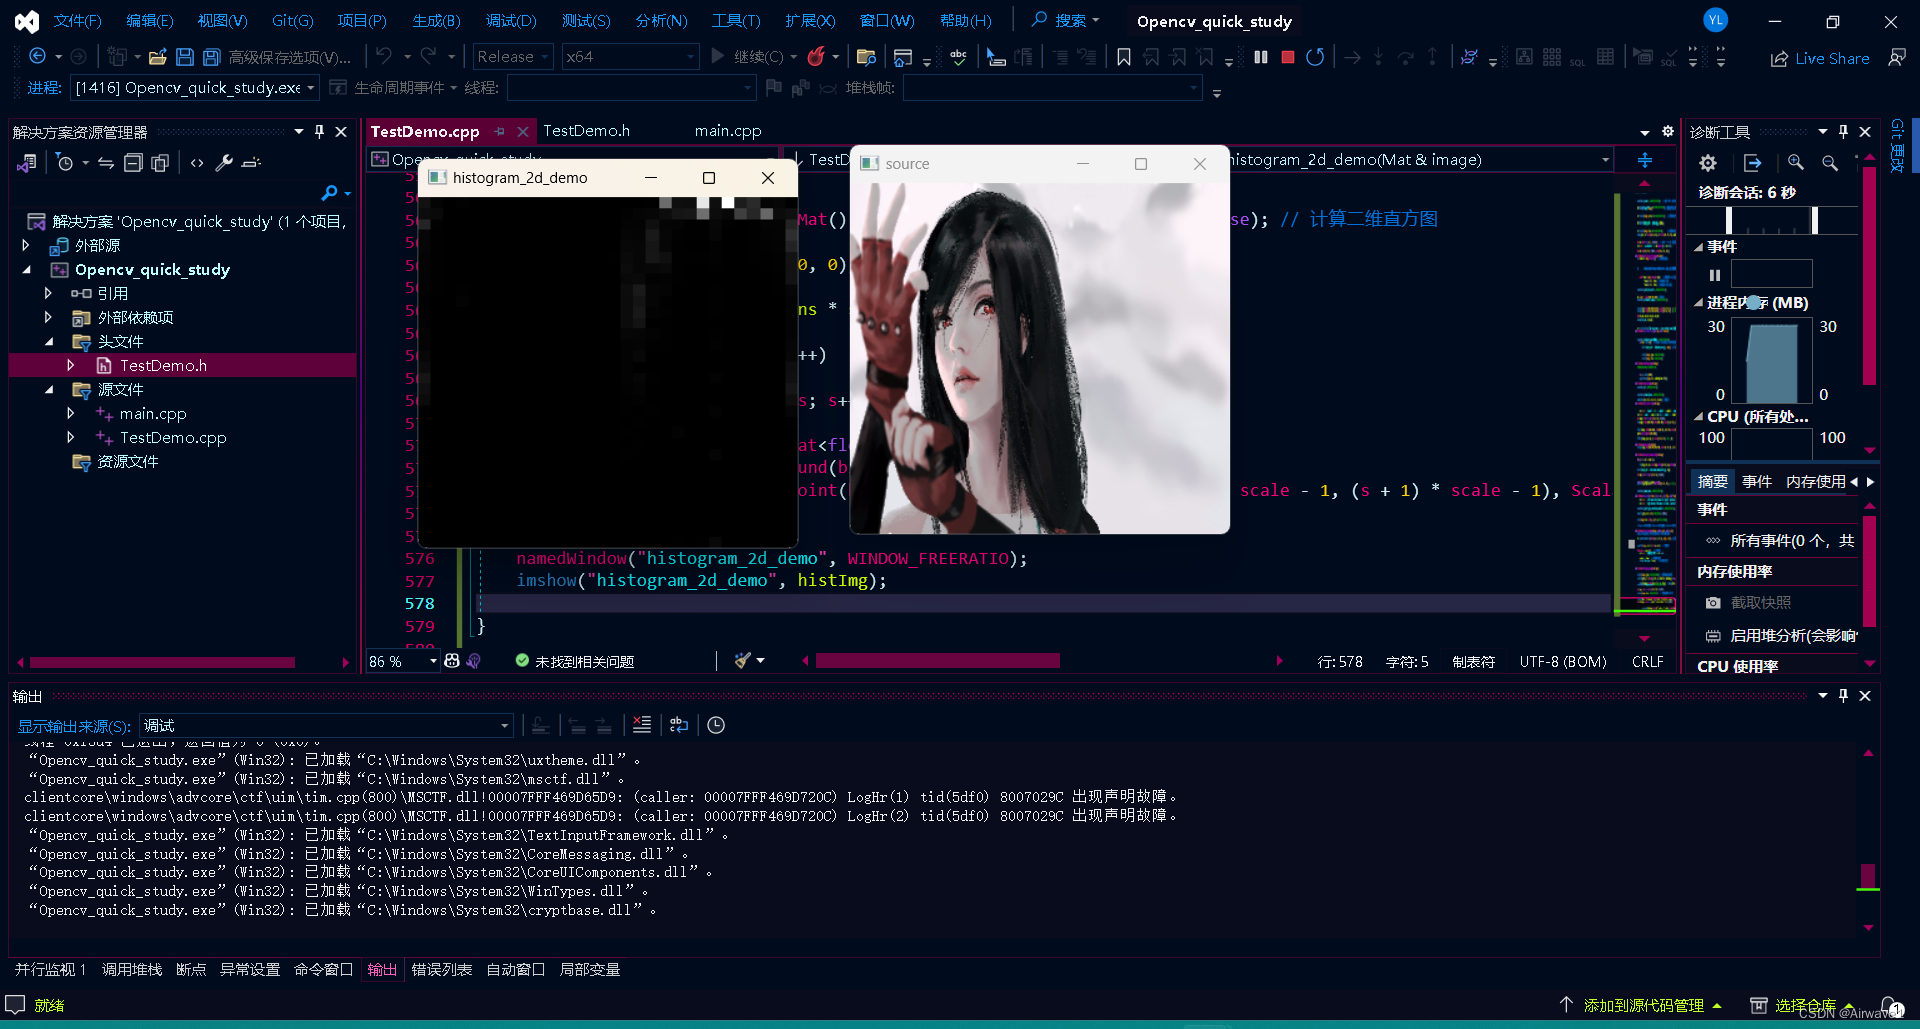The width and height of the screenshot is (1920, 1029).
Task: Click the blue restart debugging arrow
Action: pos(1315,57)
